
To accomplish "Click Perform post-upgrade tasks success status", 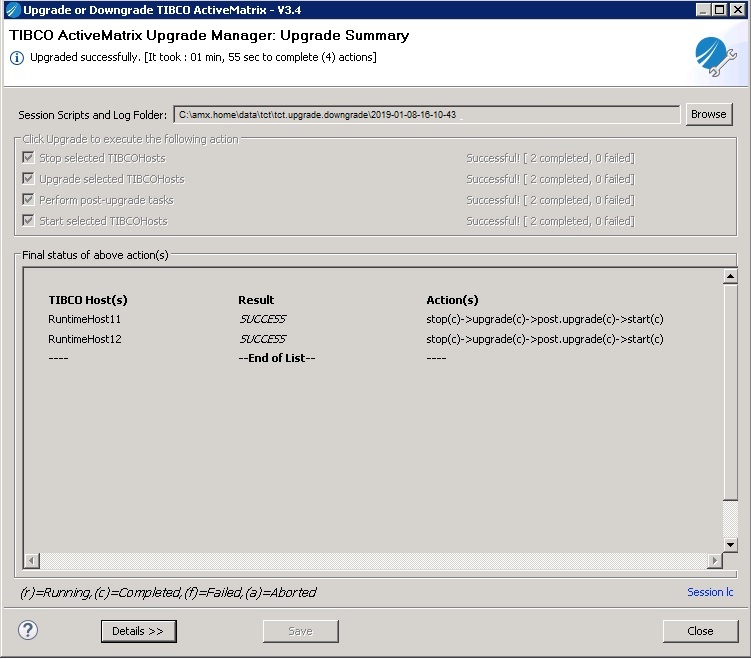I will pyautogui.click(x=550, y=200).
